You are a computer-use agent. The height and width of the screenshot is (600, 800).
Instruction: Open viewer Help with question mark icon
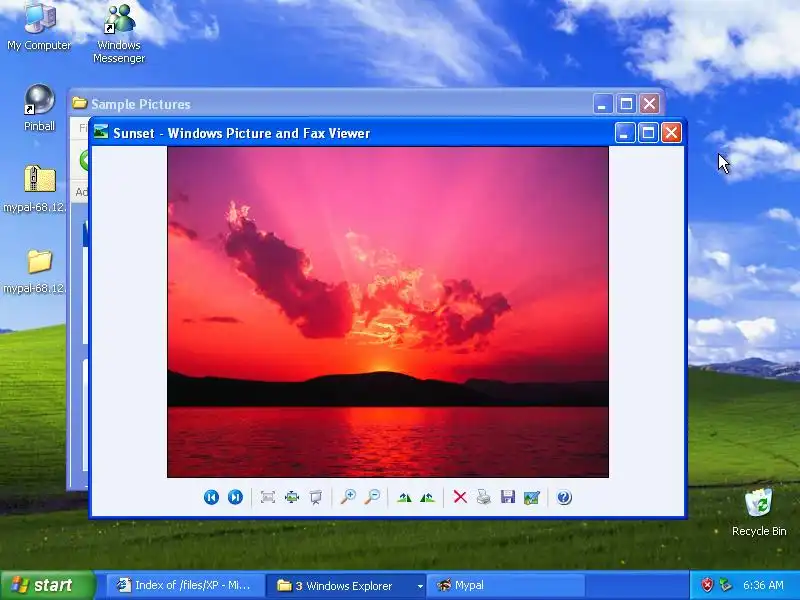point(564,497)
